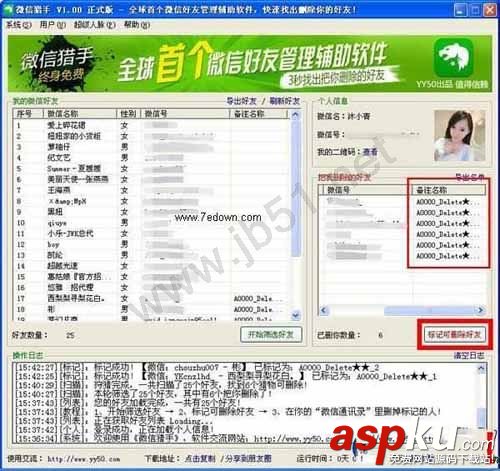Select friend row 5 Summer - 夏媛媛
The width and height of the screenshot is (500, 471).
(x=152, y=168)
